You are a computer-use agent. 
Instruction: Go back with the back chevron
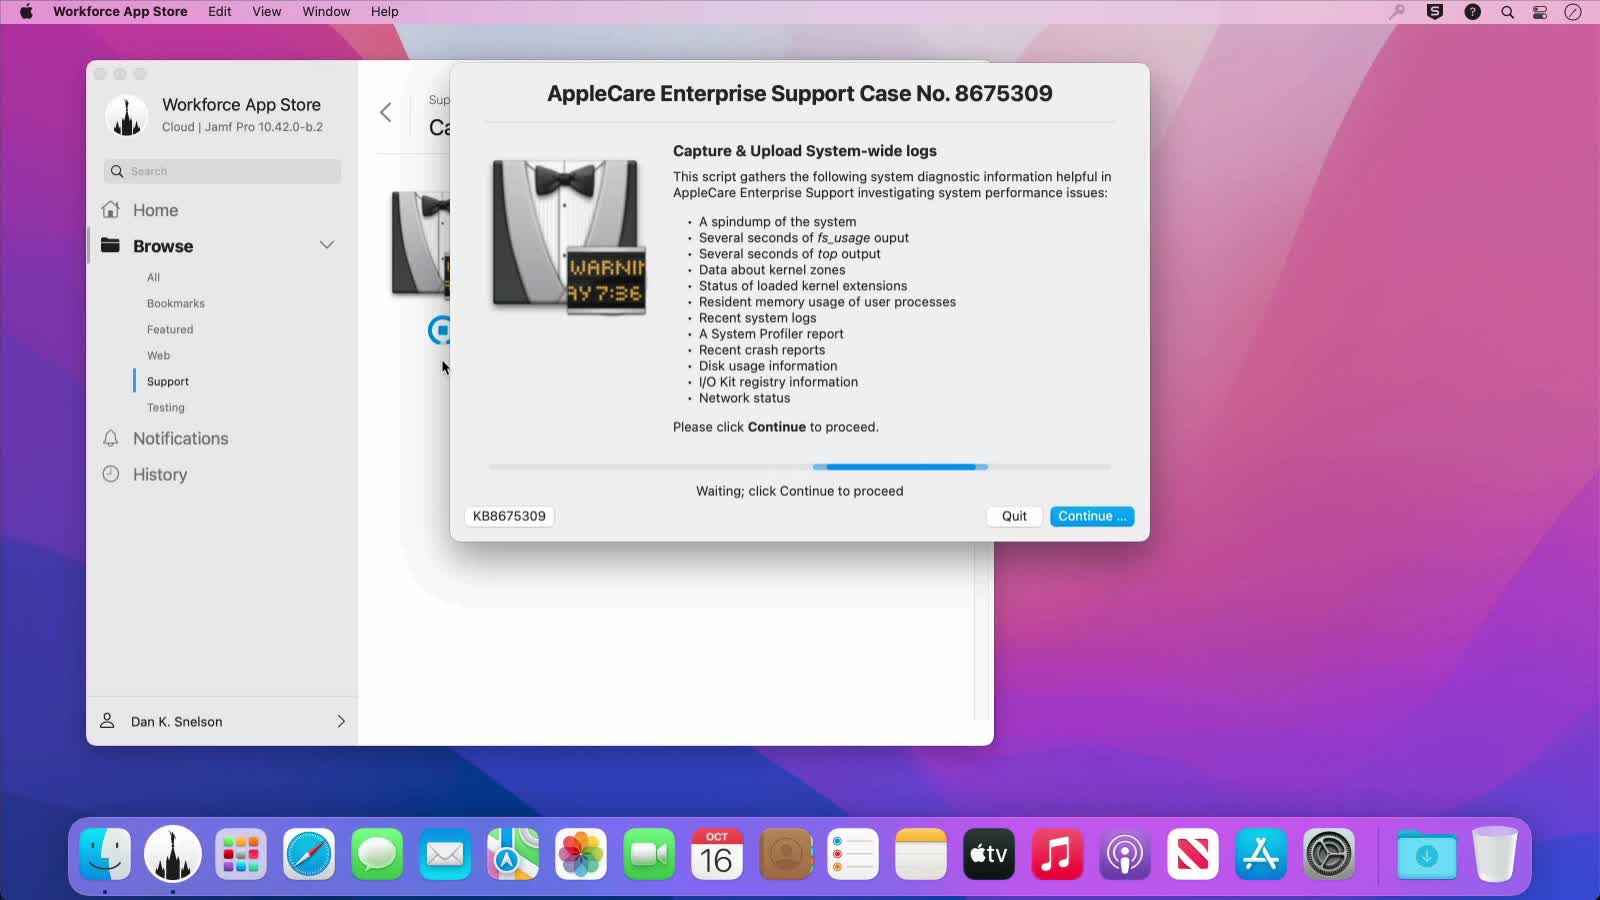click(x=385, y=112)
